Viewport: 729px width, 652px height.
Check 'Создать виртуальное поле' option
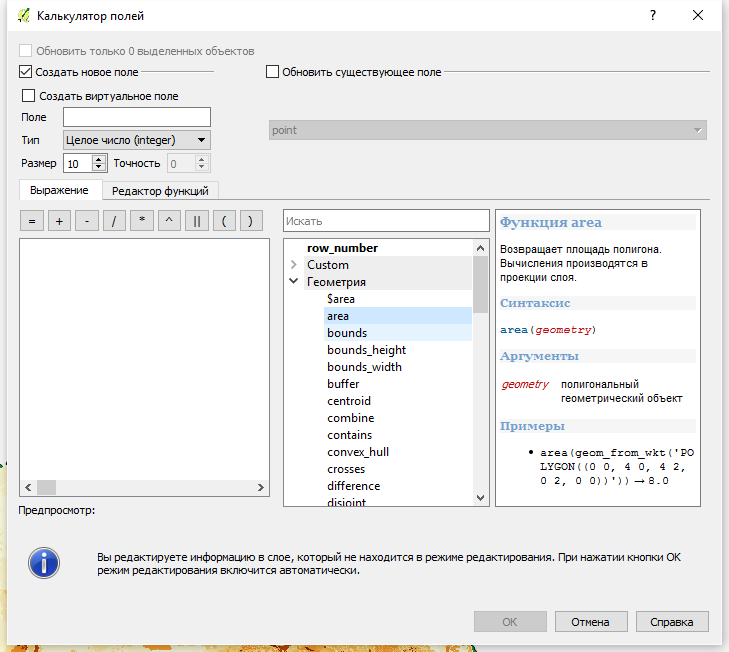[x=29, y=96]
